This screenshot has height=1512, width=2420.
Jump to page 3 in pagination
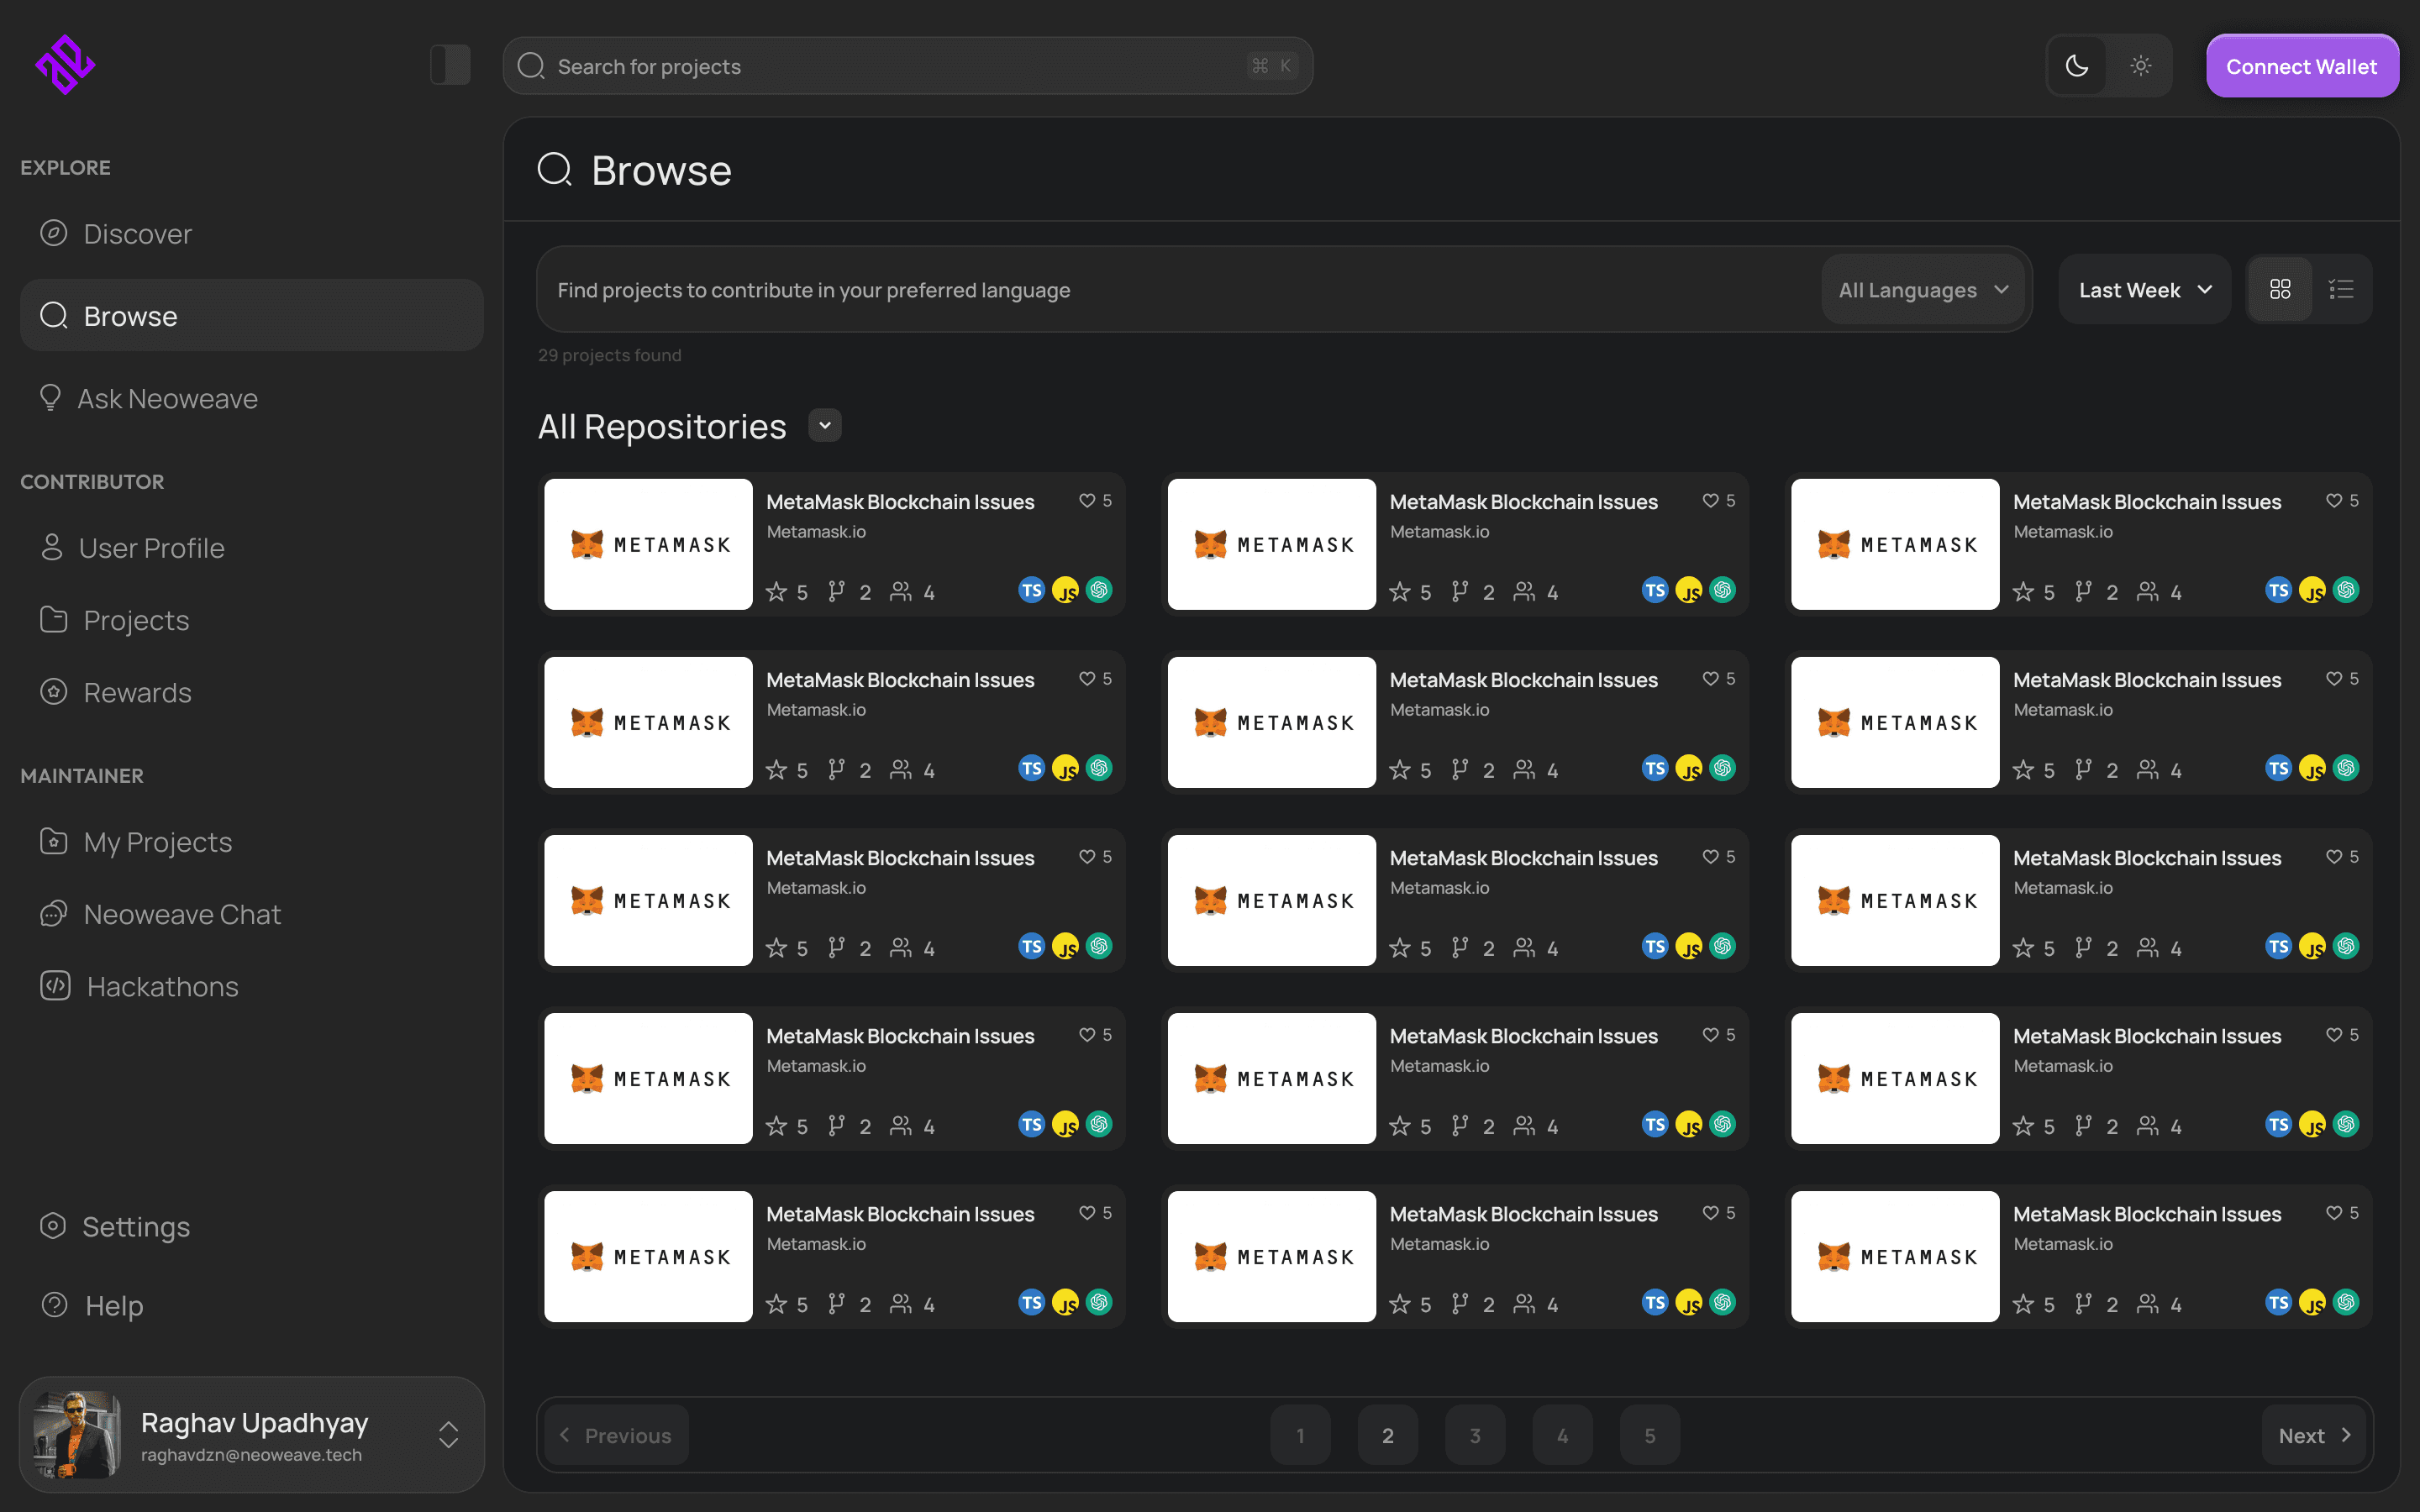(x=1475, y=1435)
